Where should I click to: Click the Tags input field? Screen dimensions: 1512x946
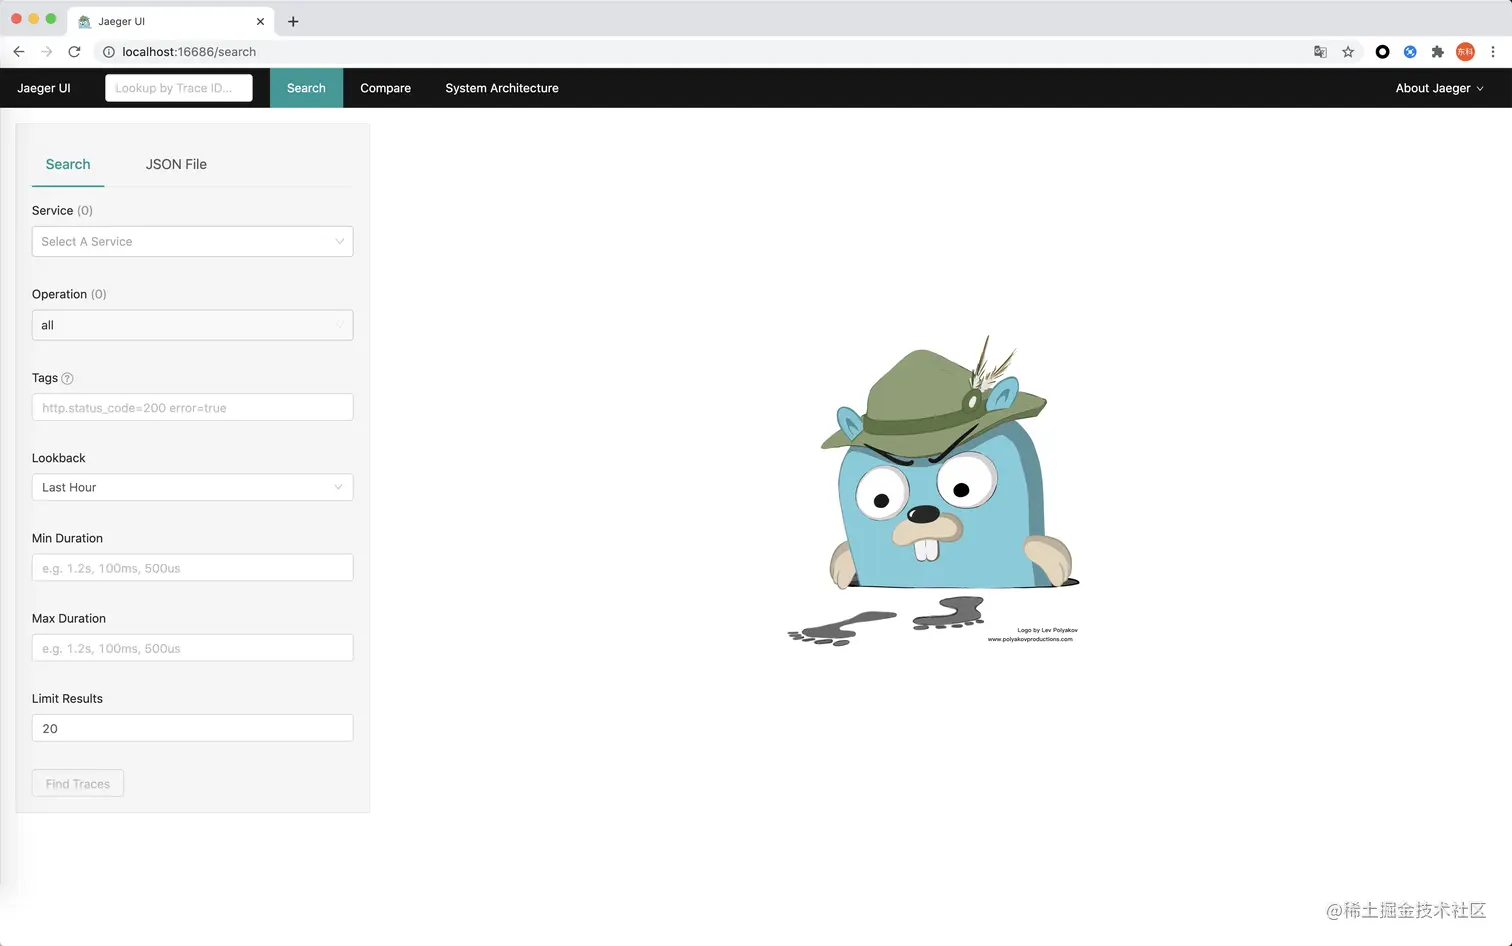pos(192,407)
